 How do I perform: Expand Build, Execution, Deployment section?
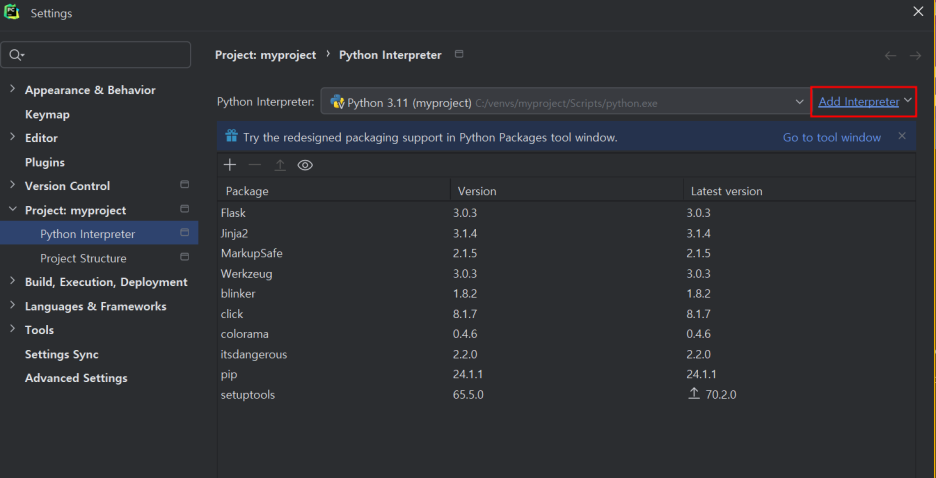point(13,281)
